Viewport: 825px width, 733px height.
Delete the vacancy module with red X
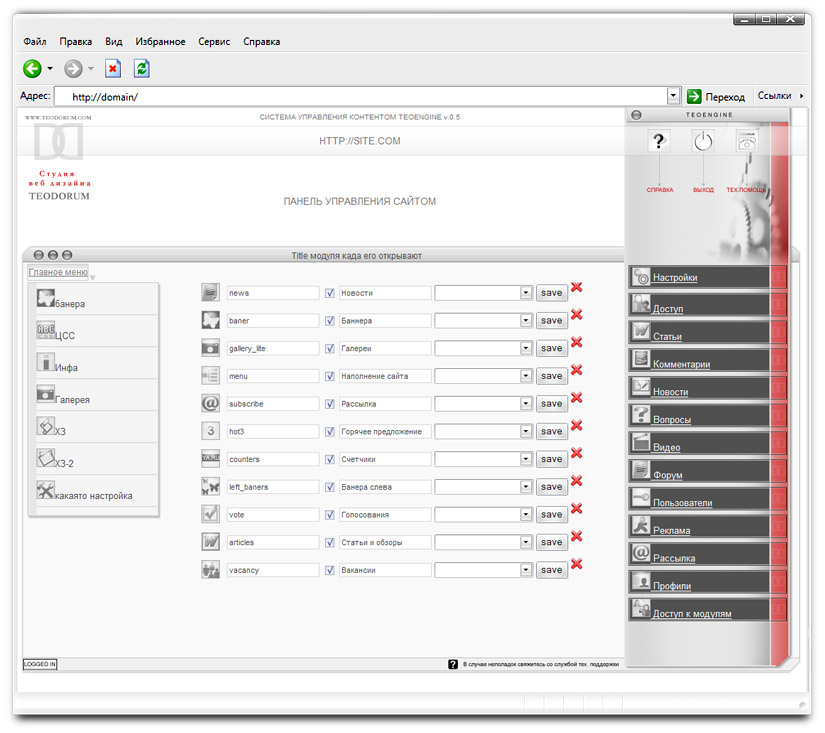[577, 565]
